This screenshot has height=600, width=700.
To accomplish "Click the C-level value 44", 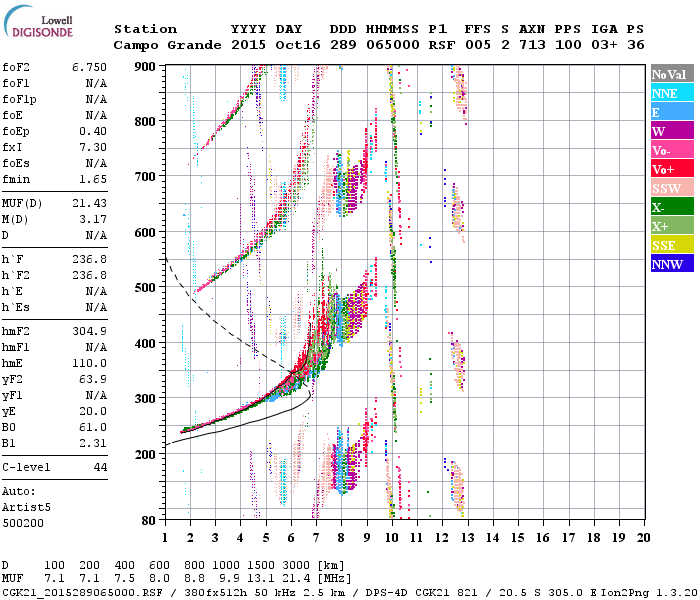I will pos(100,468).
